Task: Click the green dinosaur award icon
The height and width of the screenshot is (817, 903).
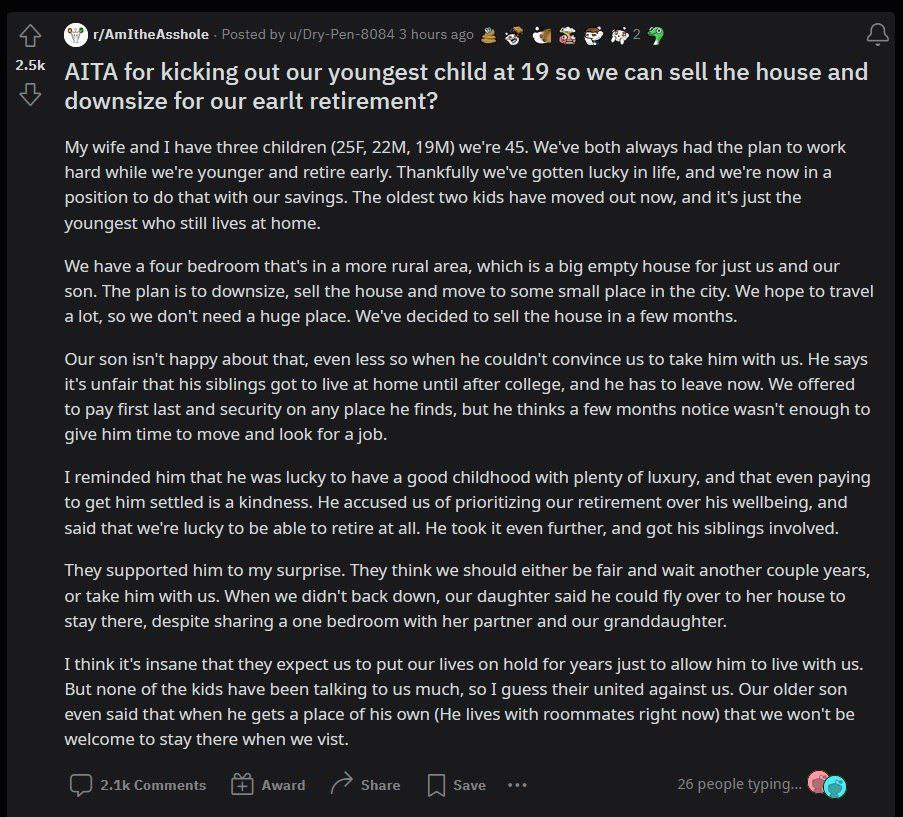Action: 655,35
